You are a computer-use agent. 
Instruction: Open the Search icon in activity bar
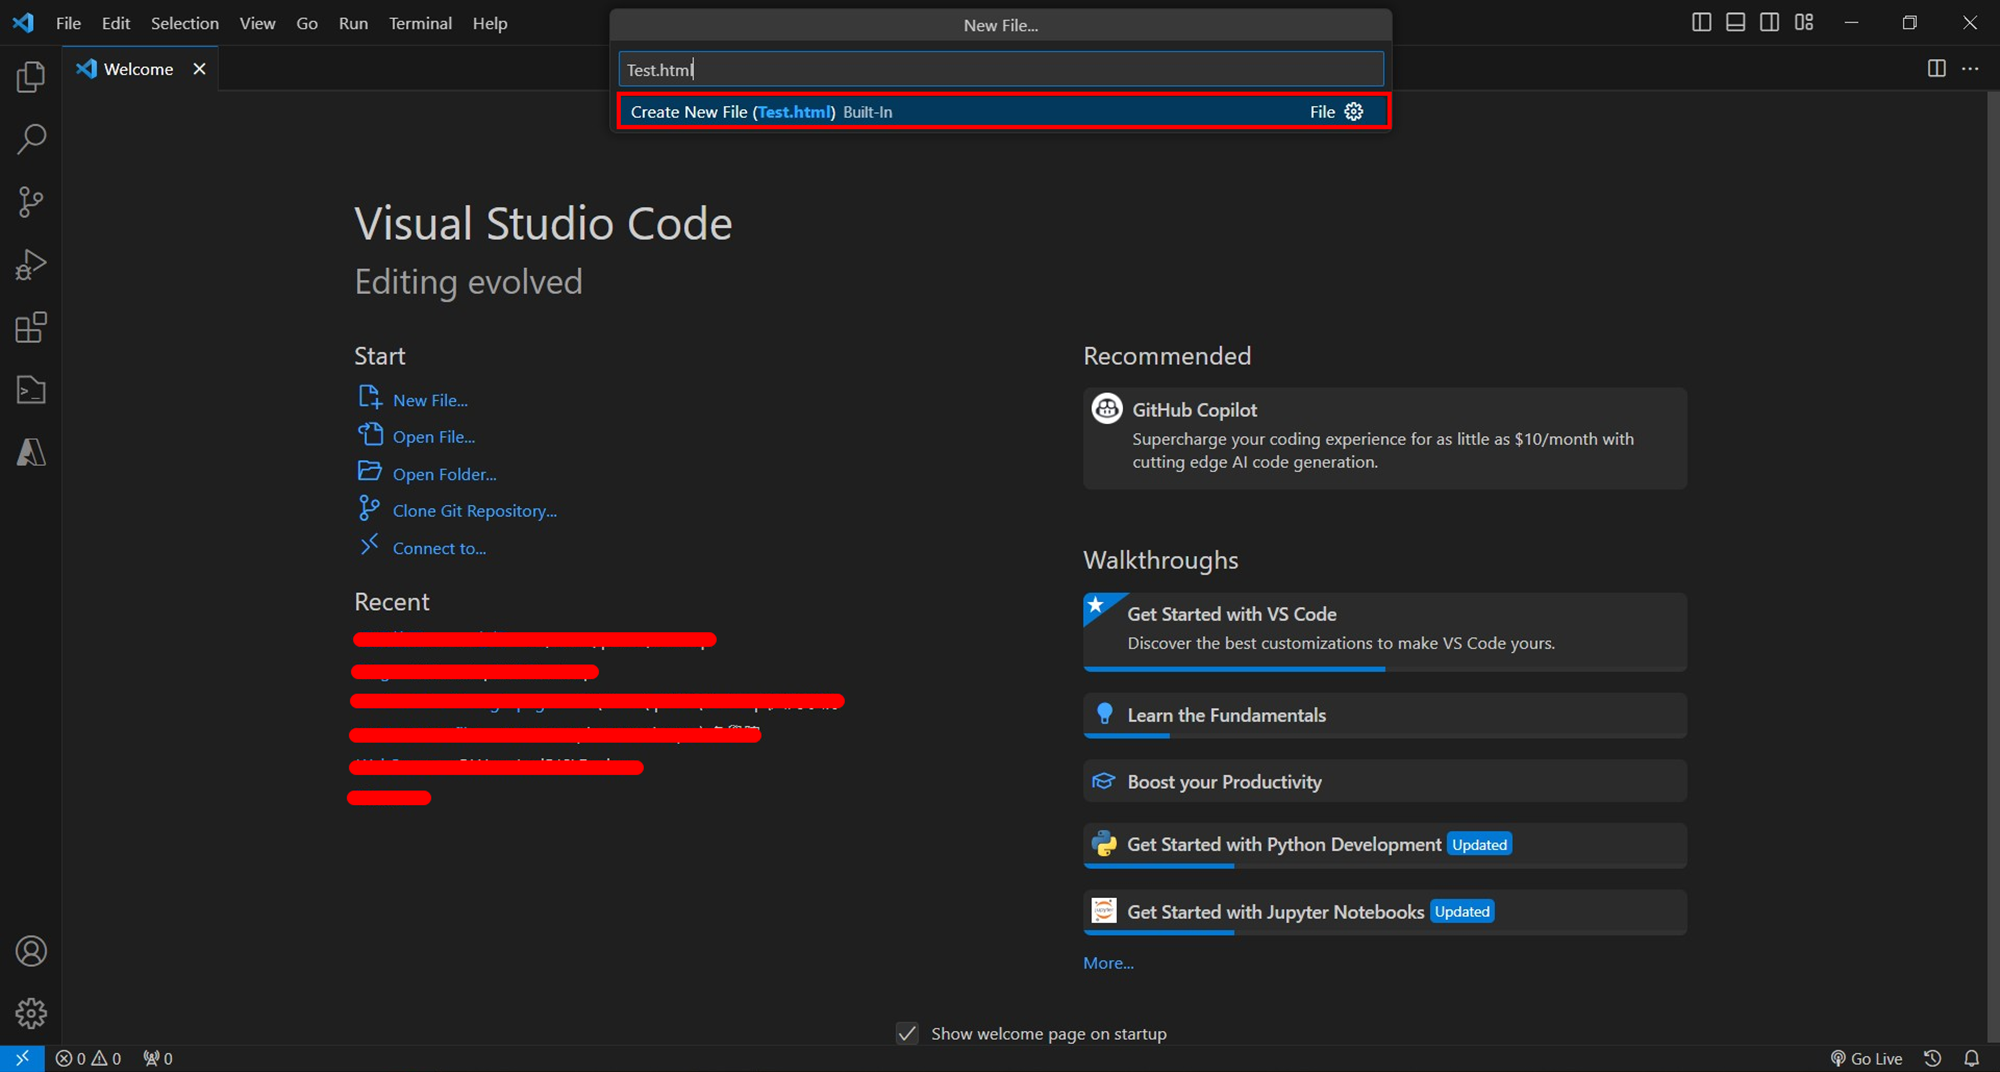tap(30, 139)
